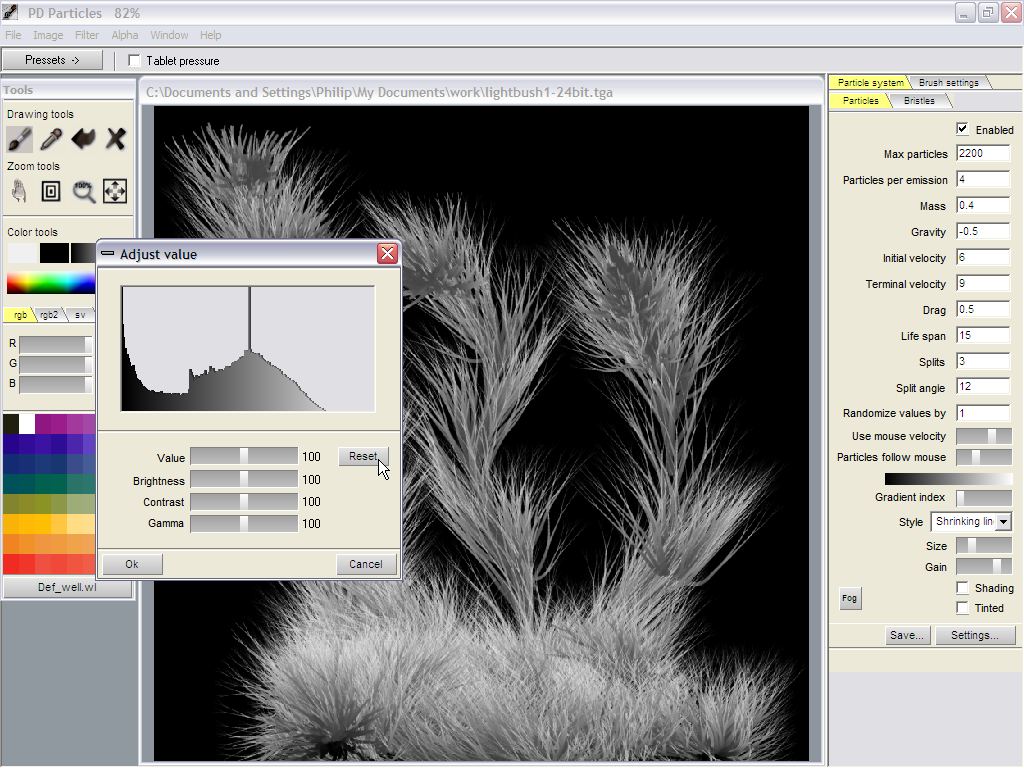Open the Pressets menu button

(52, 60)
